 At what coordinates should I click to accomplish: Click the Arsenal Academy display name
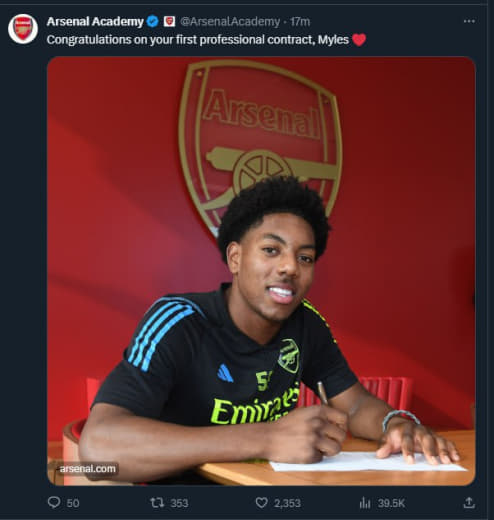[95, 22]
